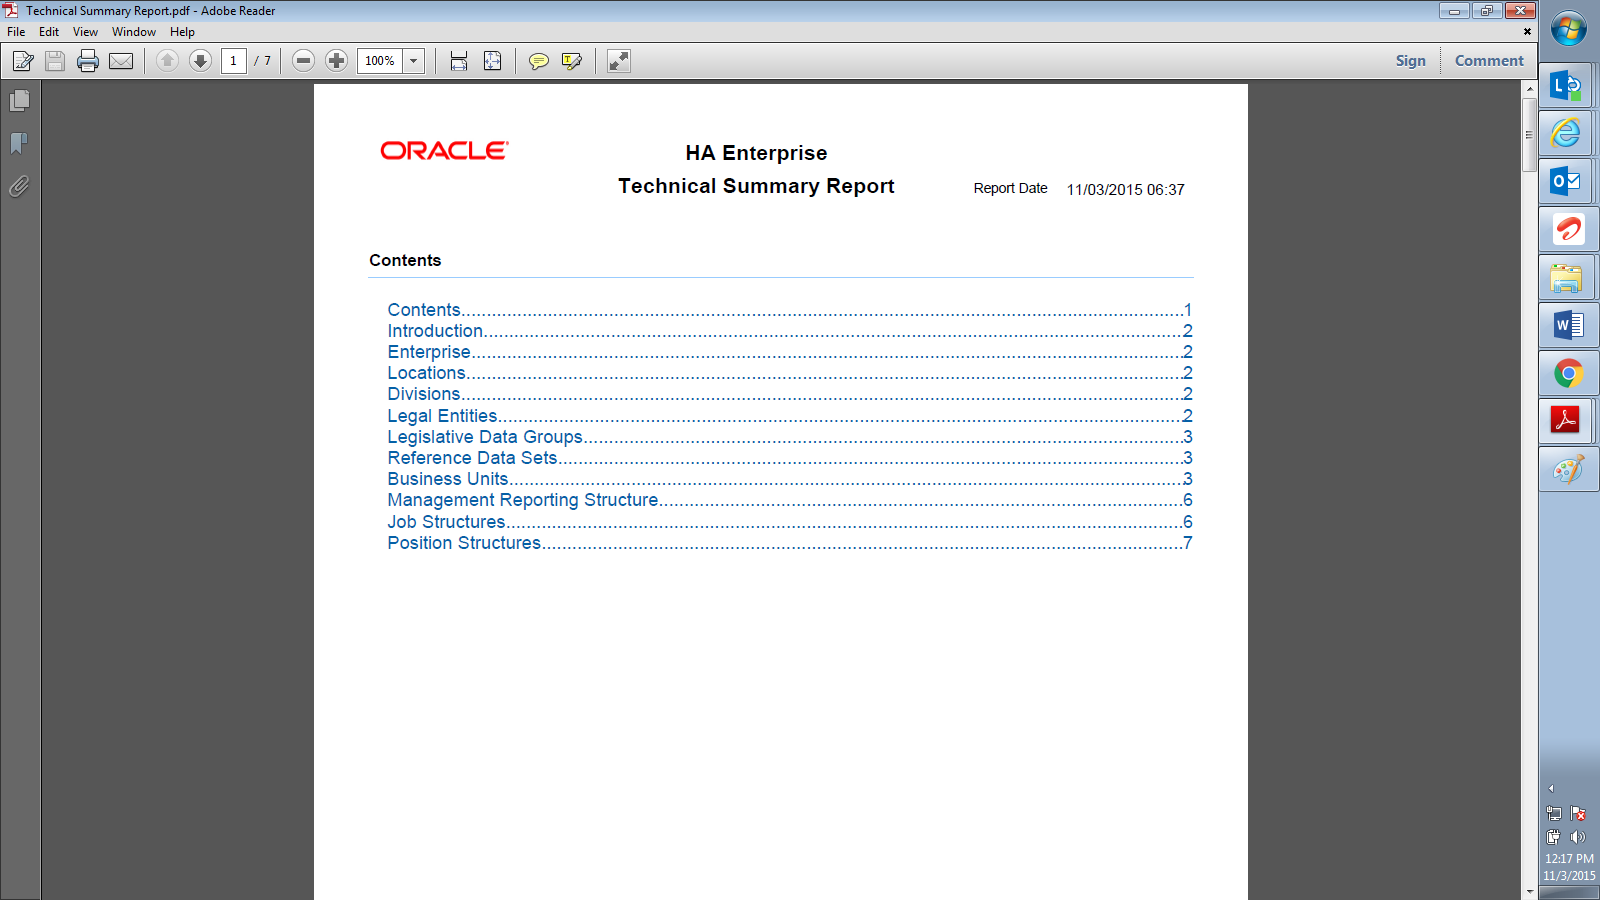Click the vertical scrollbar thumb
This screenshot has width=1600, height=900.
pyautogui.click(x=1529, y=134)
